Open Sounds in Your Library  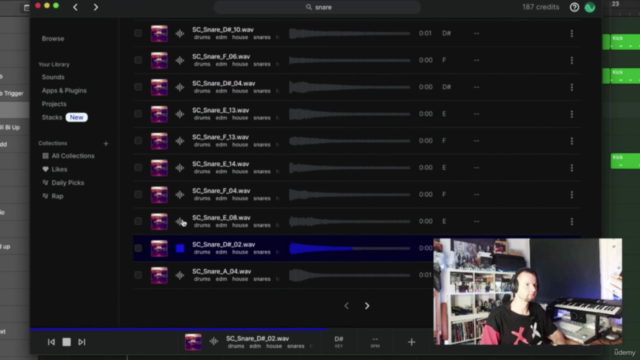53,77
